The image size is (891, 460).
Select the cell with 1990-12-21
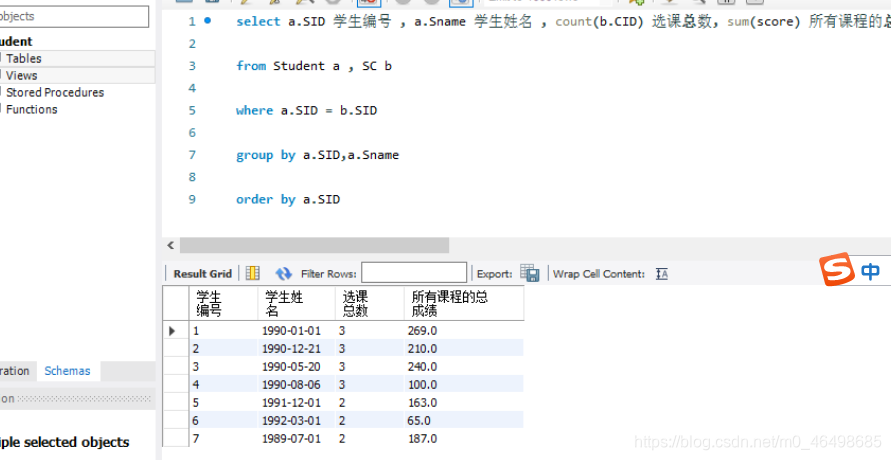[297, 348]
